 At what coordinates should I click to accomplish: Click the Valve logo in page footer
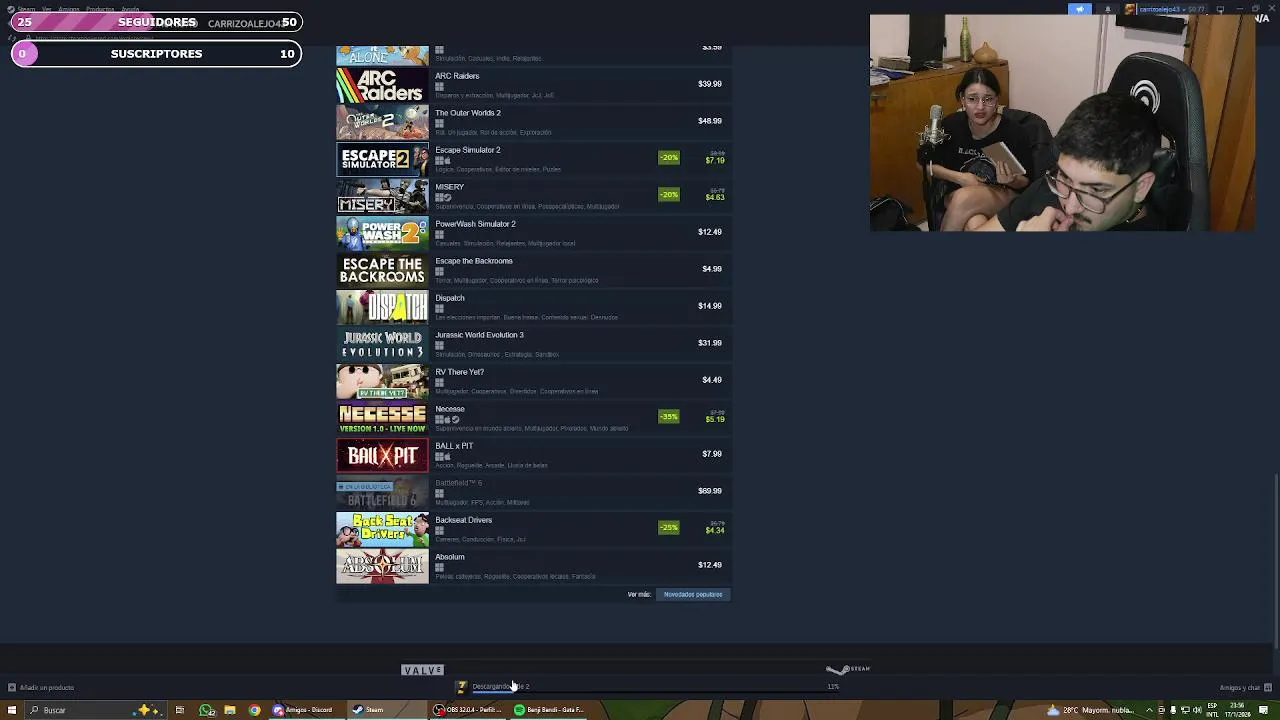pos(422,670)
